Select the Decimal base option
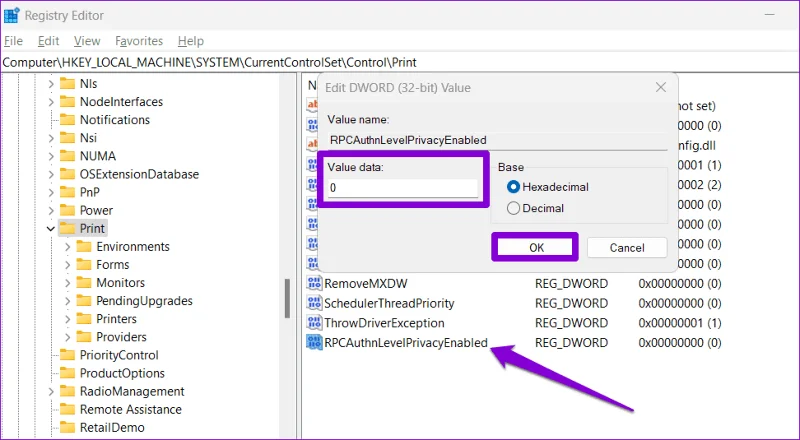800x440 pixels. (535, 208)
